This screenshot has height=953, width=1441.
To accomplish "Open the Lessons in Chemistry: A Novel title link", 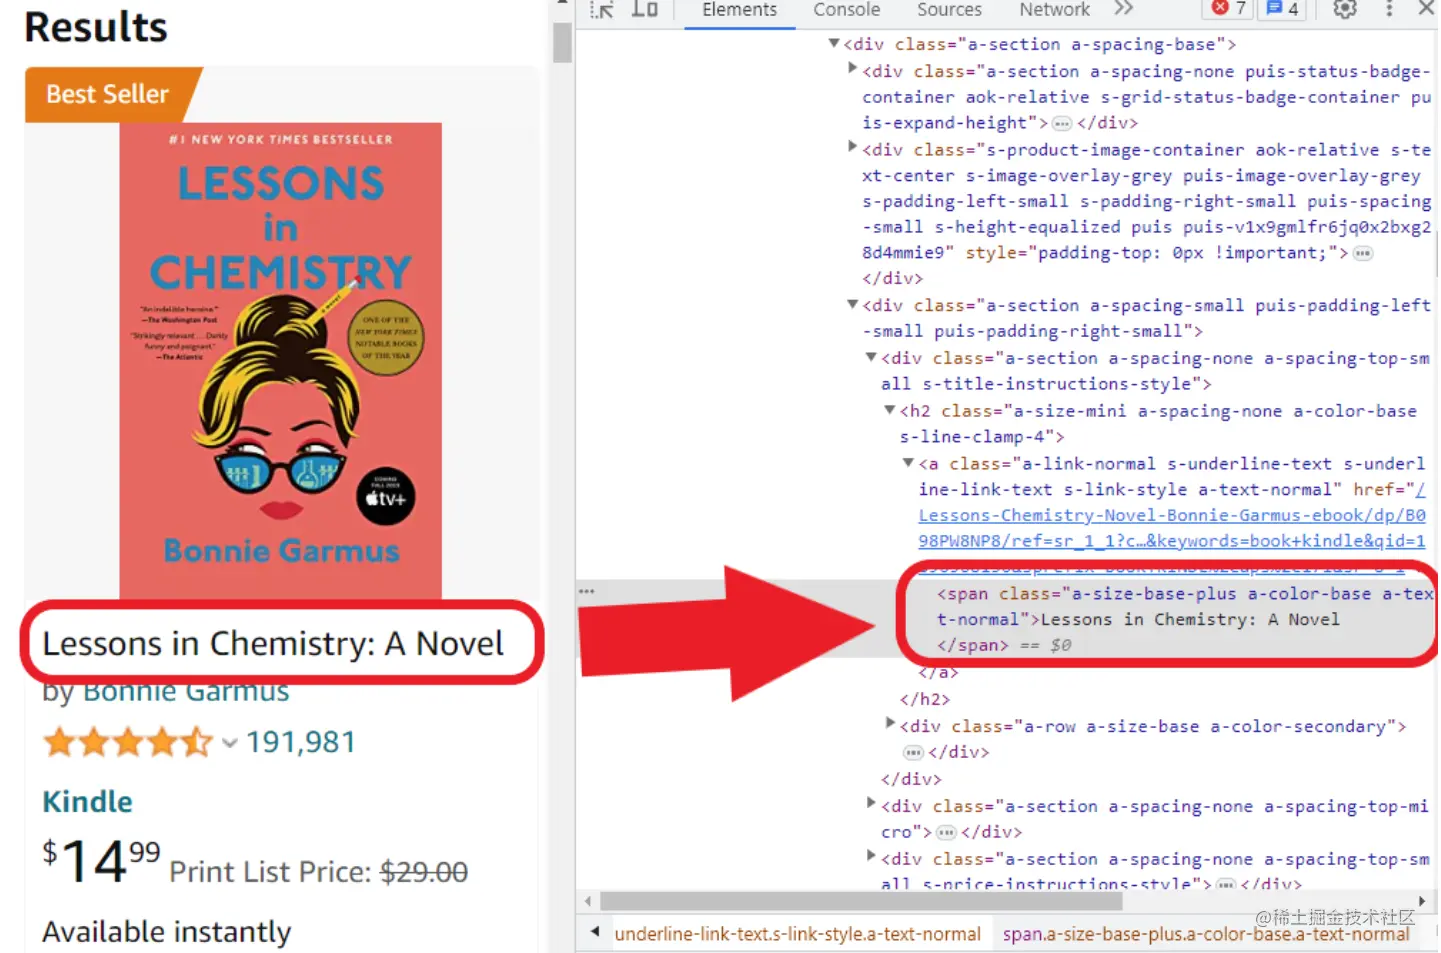I will [x=273, y=644].
